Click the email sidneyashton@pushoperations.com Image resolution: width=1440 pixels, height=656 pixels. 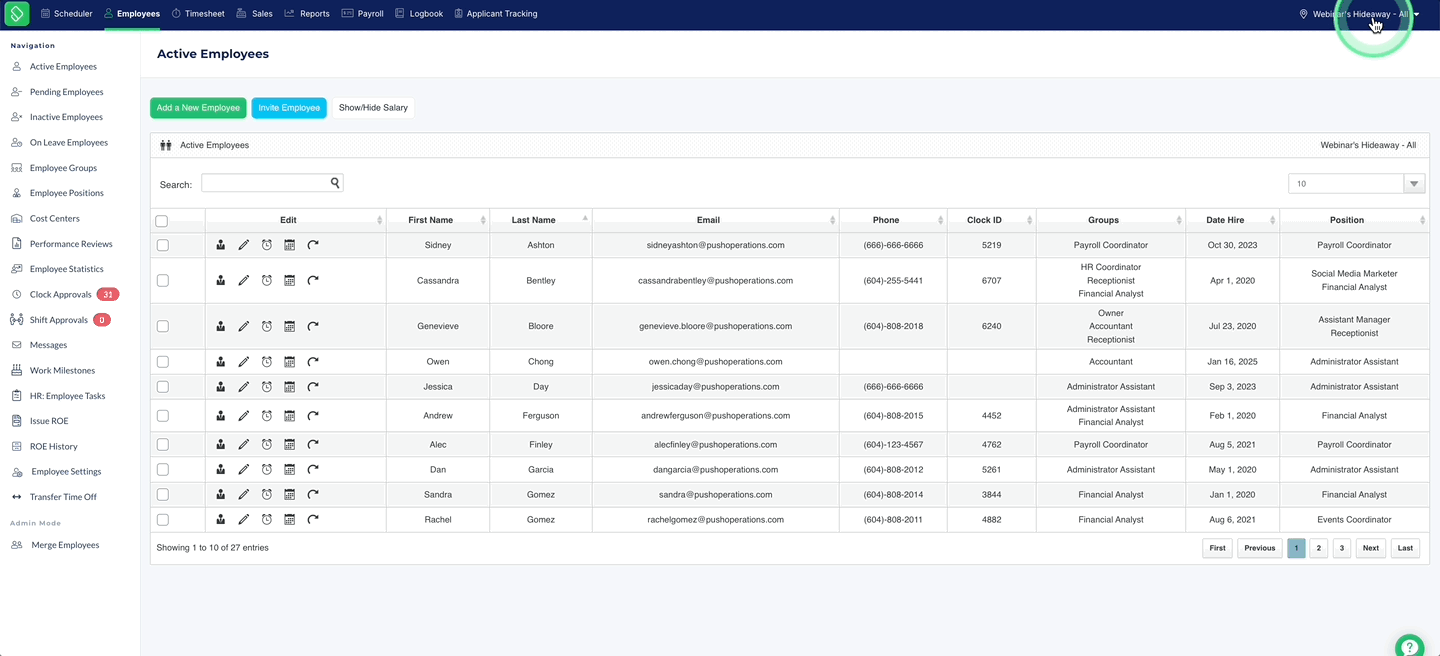pos(716,245)
